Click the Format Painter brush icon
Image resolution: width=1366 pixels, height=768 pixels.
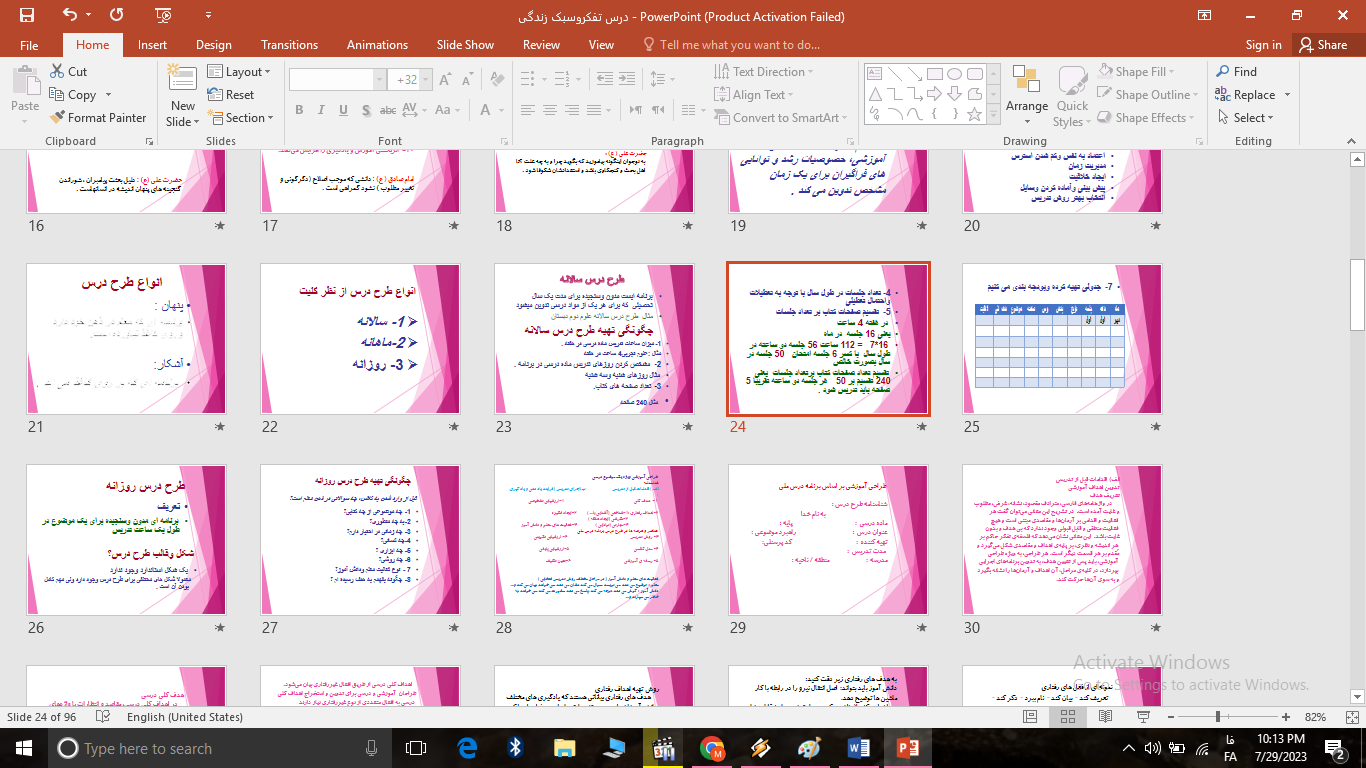click(x=57, y=118)
